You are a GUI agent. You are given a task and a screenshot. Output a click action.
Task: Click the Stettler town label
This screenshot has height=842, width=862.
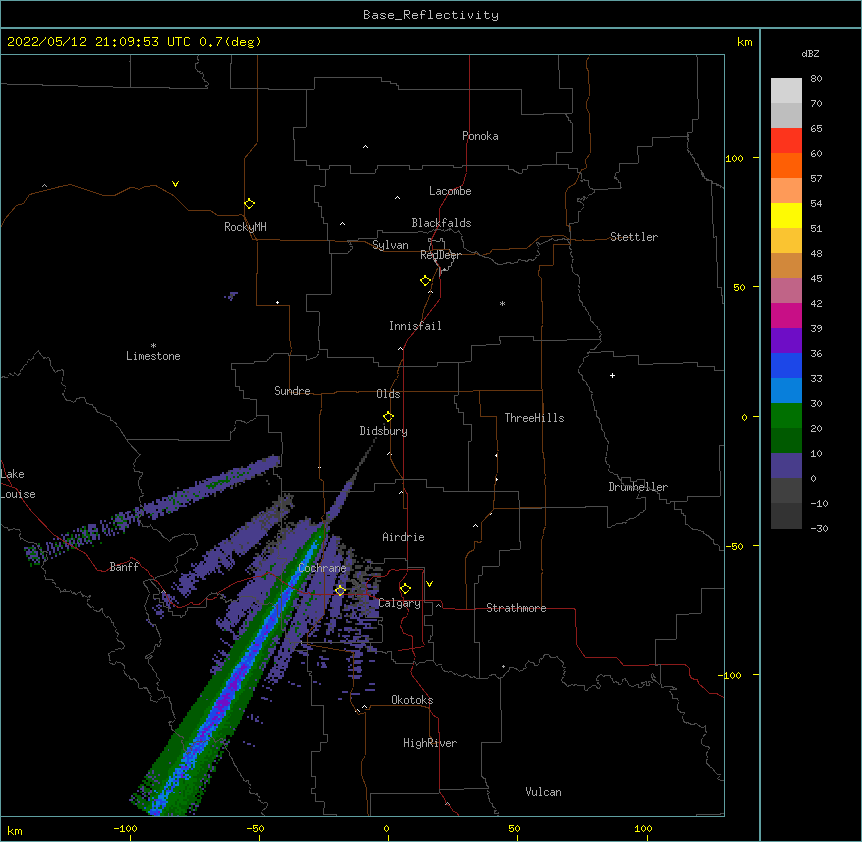634,237
